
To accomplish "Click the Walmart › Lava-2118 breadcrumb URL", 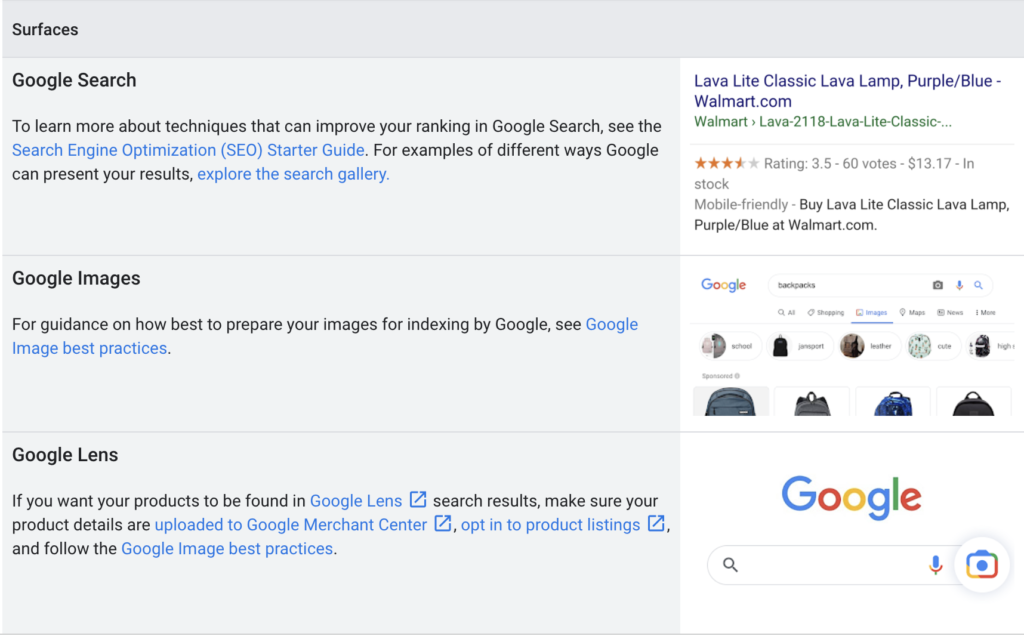I will [x=823, y=122].
